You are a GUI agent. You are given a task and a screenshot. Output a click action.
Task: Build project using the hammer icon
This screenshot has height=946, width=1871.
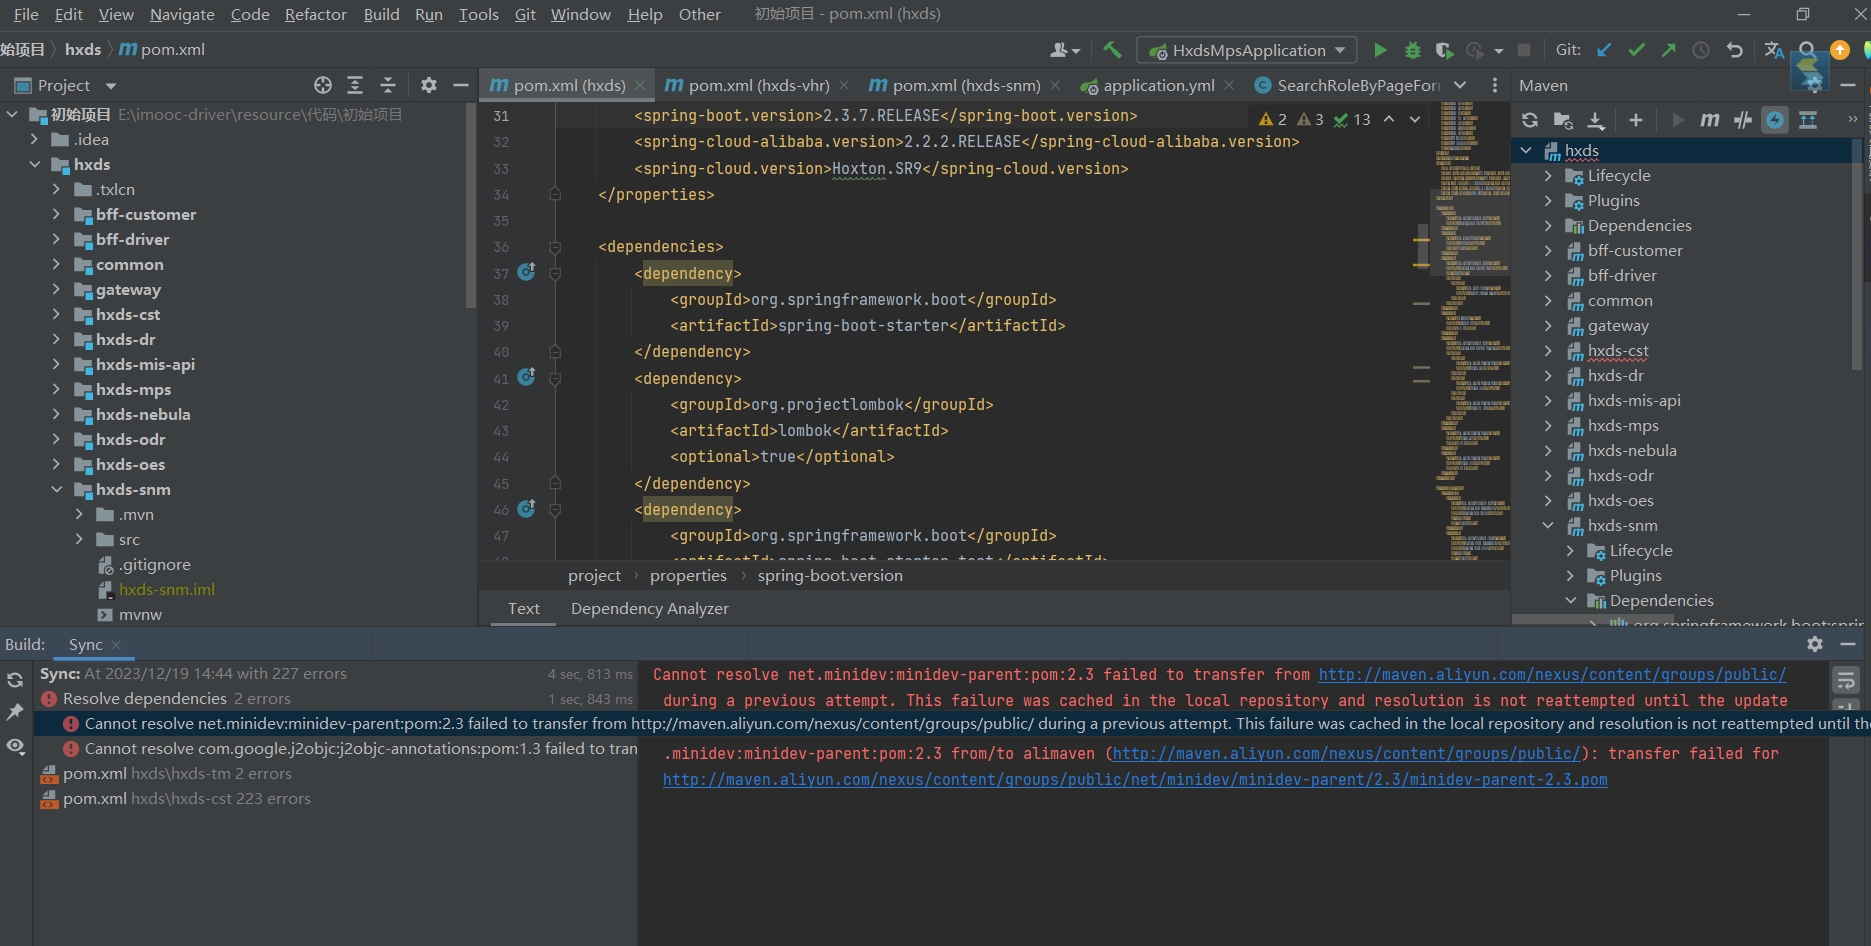click(1112, 50)
